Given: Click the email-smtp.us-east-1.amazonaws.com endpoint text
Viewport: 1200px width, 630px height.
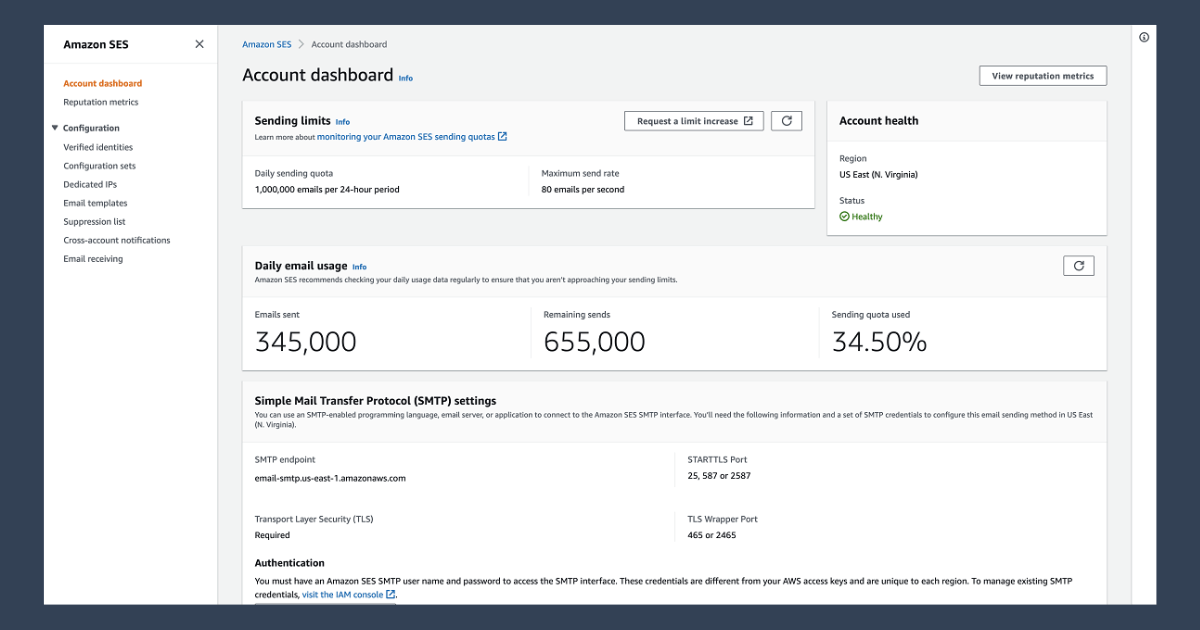Looking at the screenshot, I should [330, 478].
